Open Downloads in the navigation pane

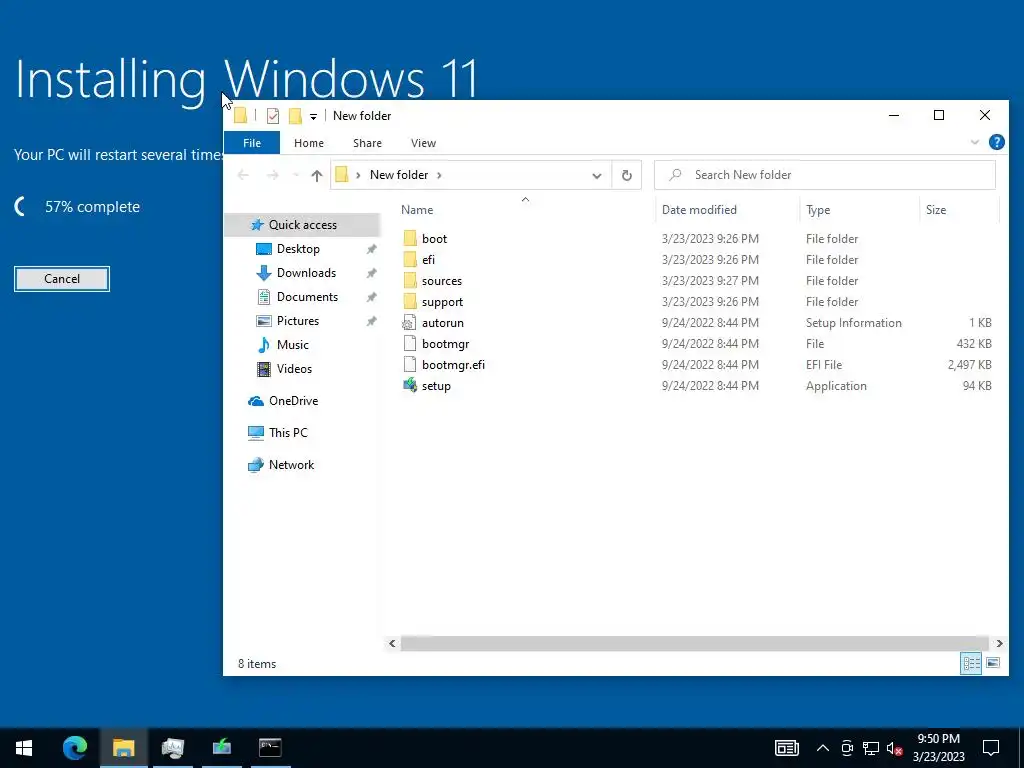306,273
